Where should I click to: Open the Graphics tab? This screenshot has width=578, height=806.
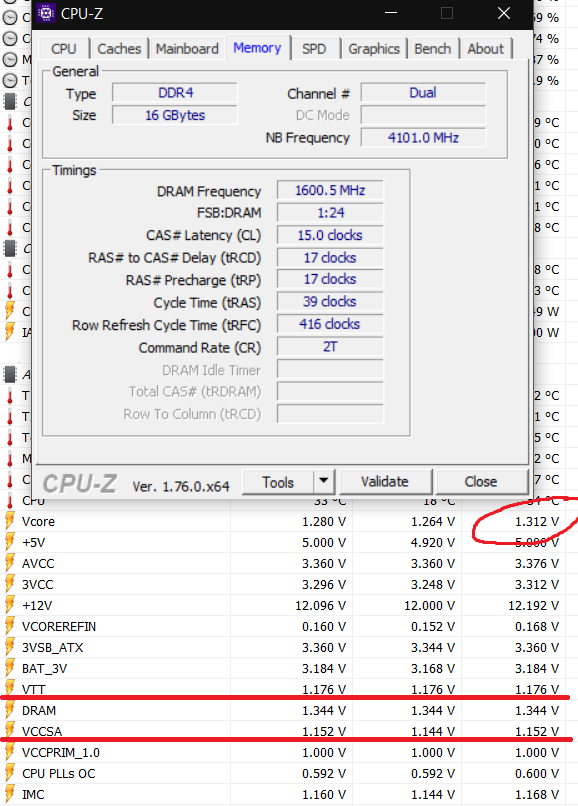point(374,49)
